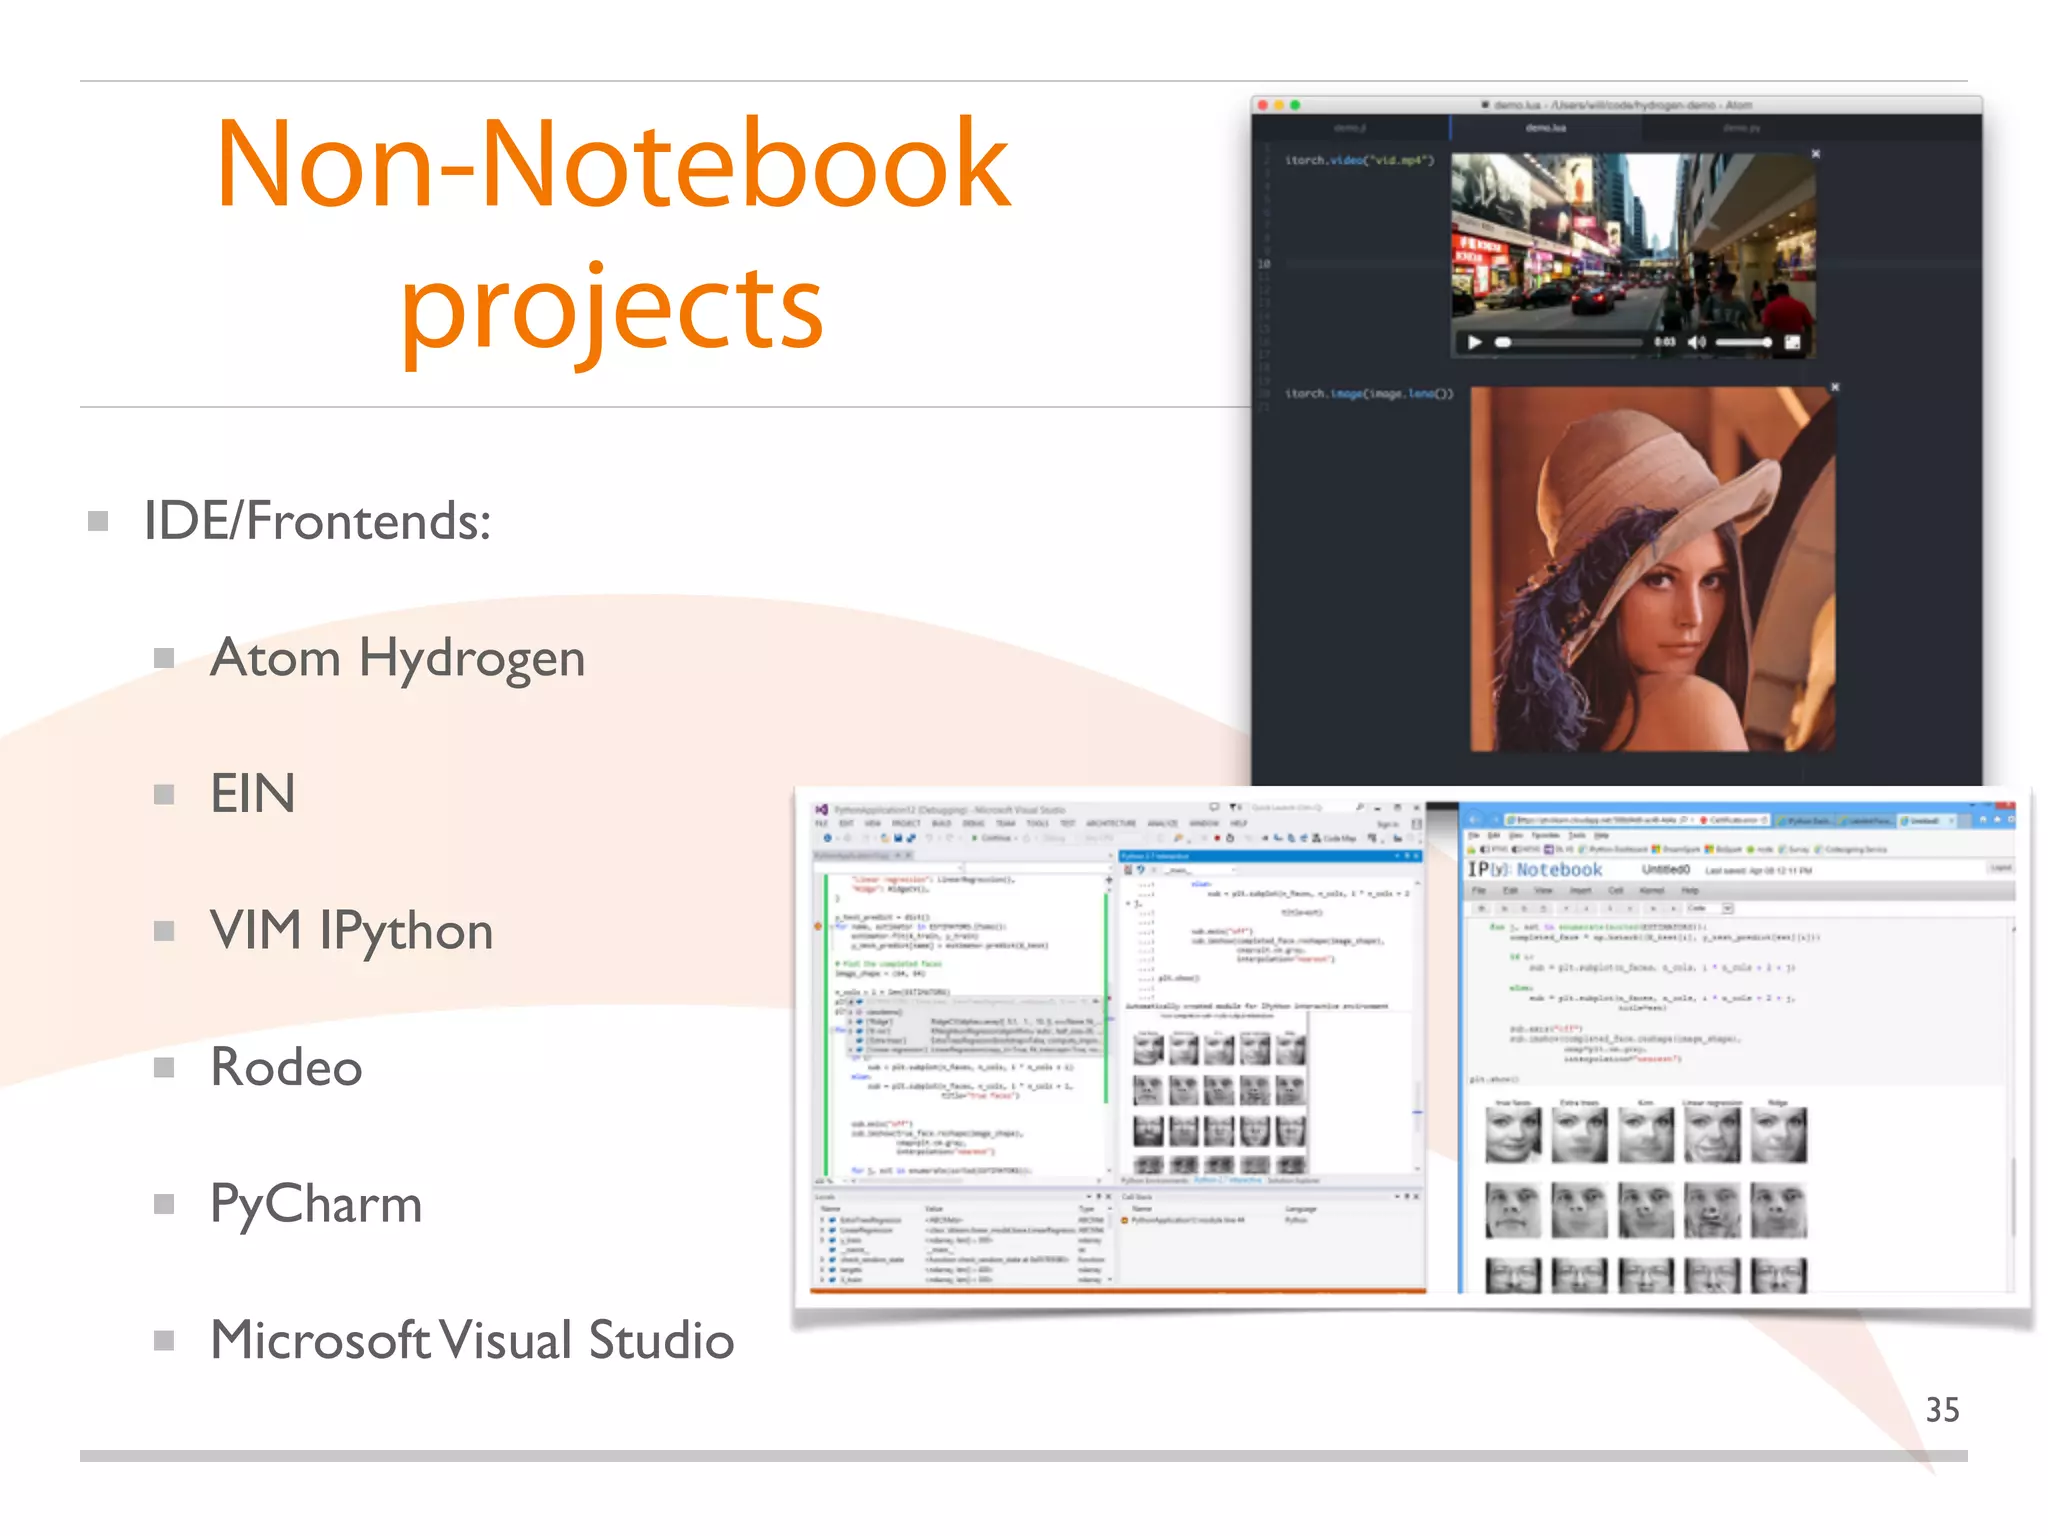The height and width of the screenshot is (1536, 2048).
Task: Close the Locals panel in Visual Studio
Action: [1108, 1197]
